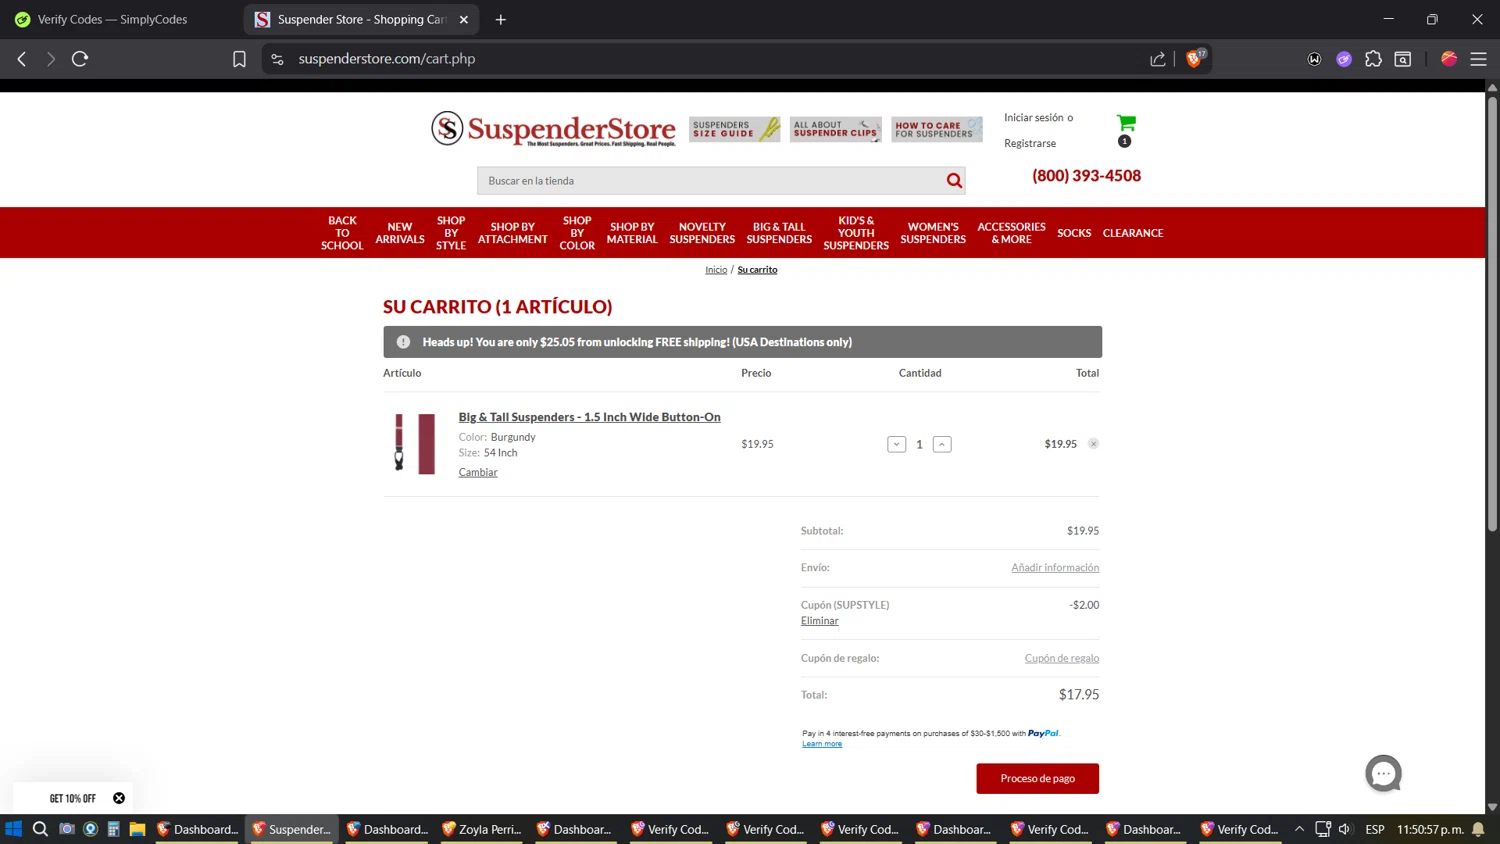Open Windows taskbar search
The width and height of the screenshot is (1500, 844).
click(x=40, y=829)
